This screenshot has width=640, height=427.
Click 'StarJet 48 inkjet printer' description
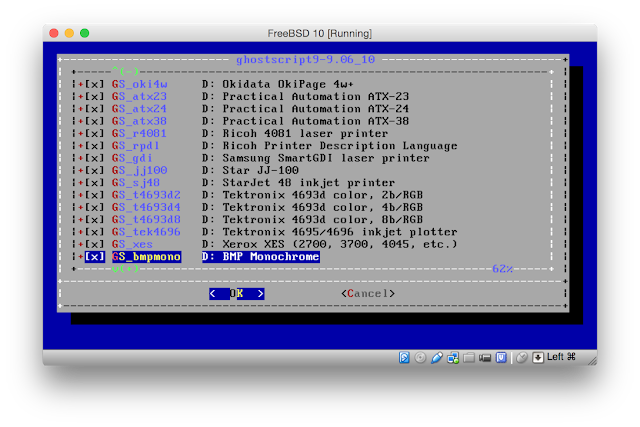coord(309,182)
